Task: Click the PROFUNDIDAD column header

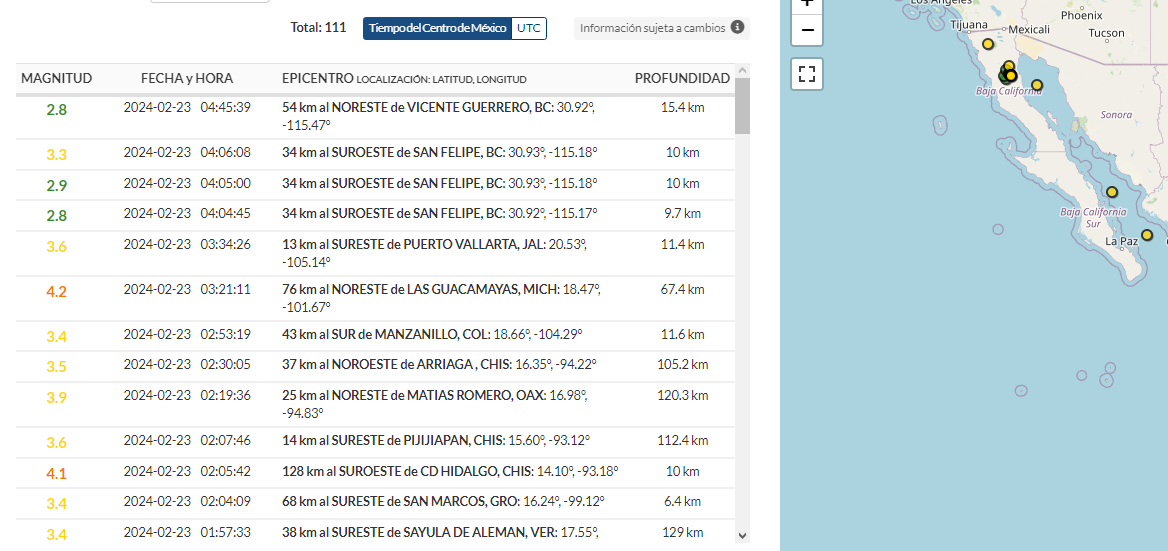Action: point(682,78)
